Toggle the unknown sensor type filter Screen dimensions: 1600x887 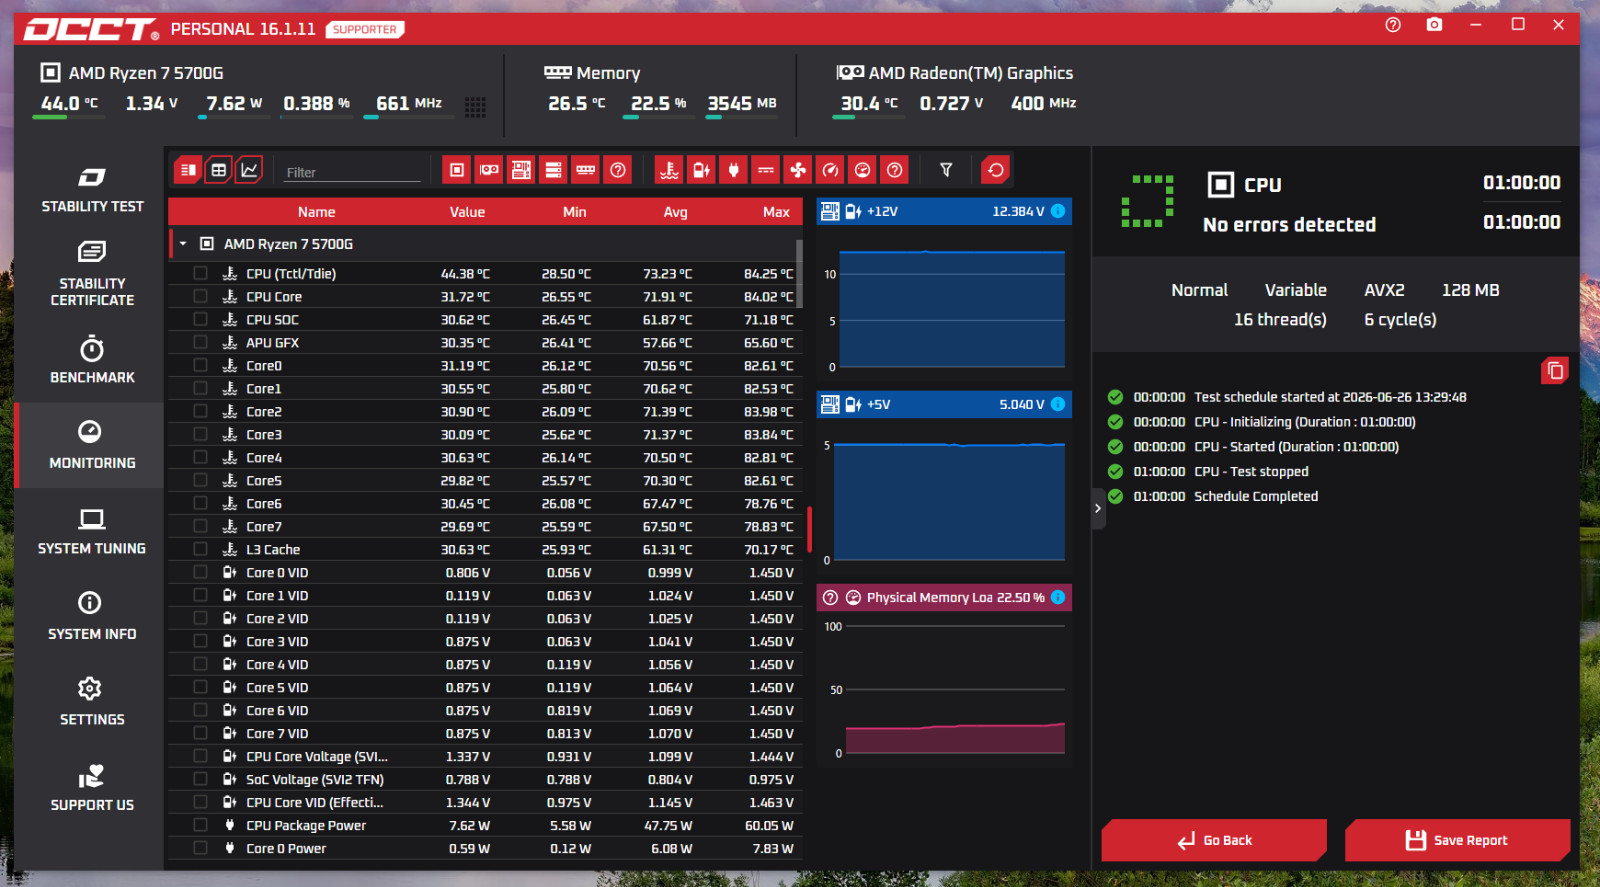[895, 170]
